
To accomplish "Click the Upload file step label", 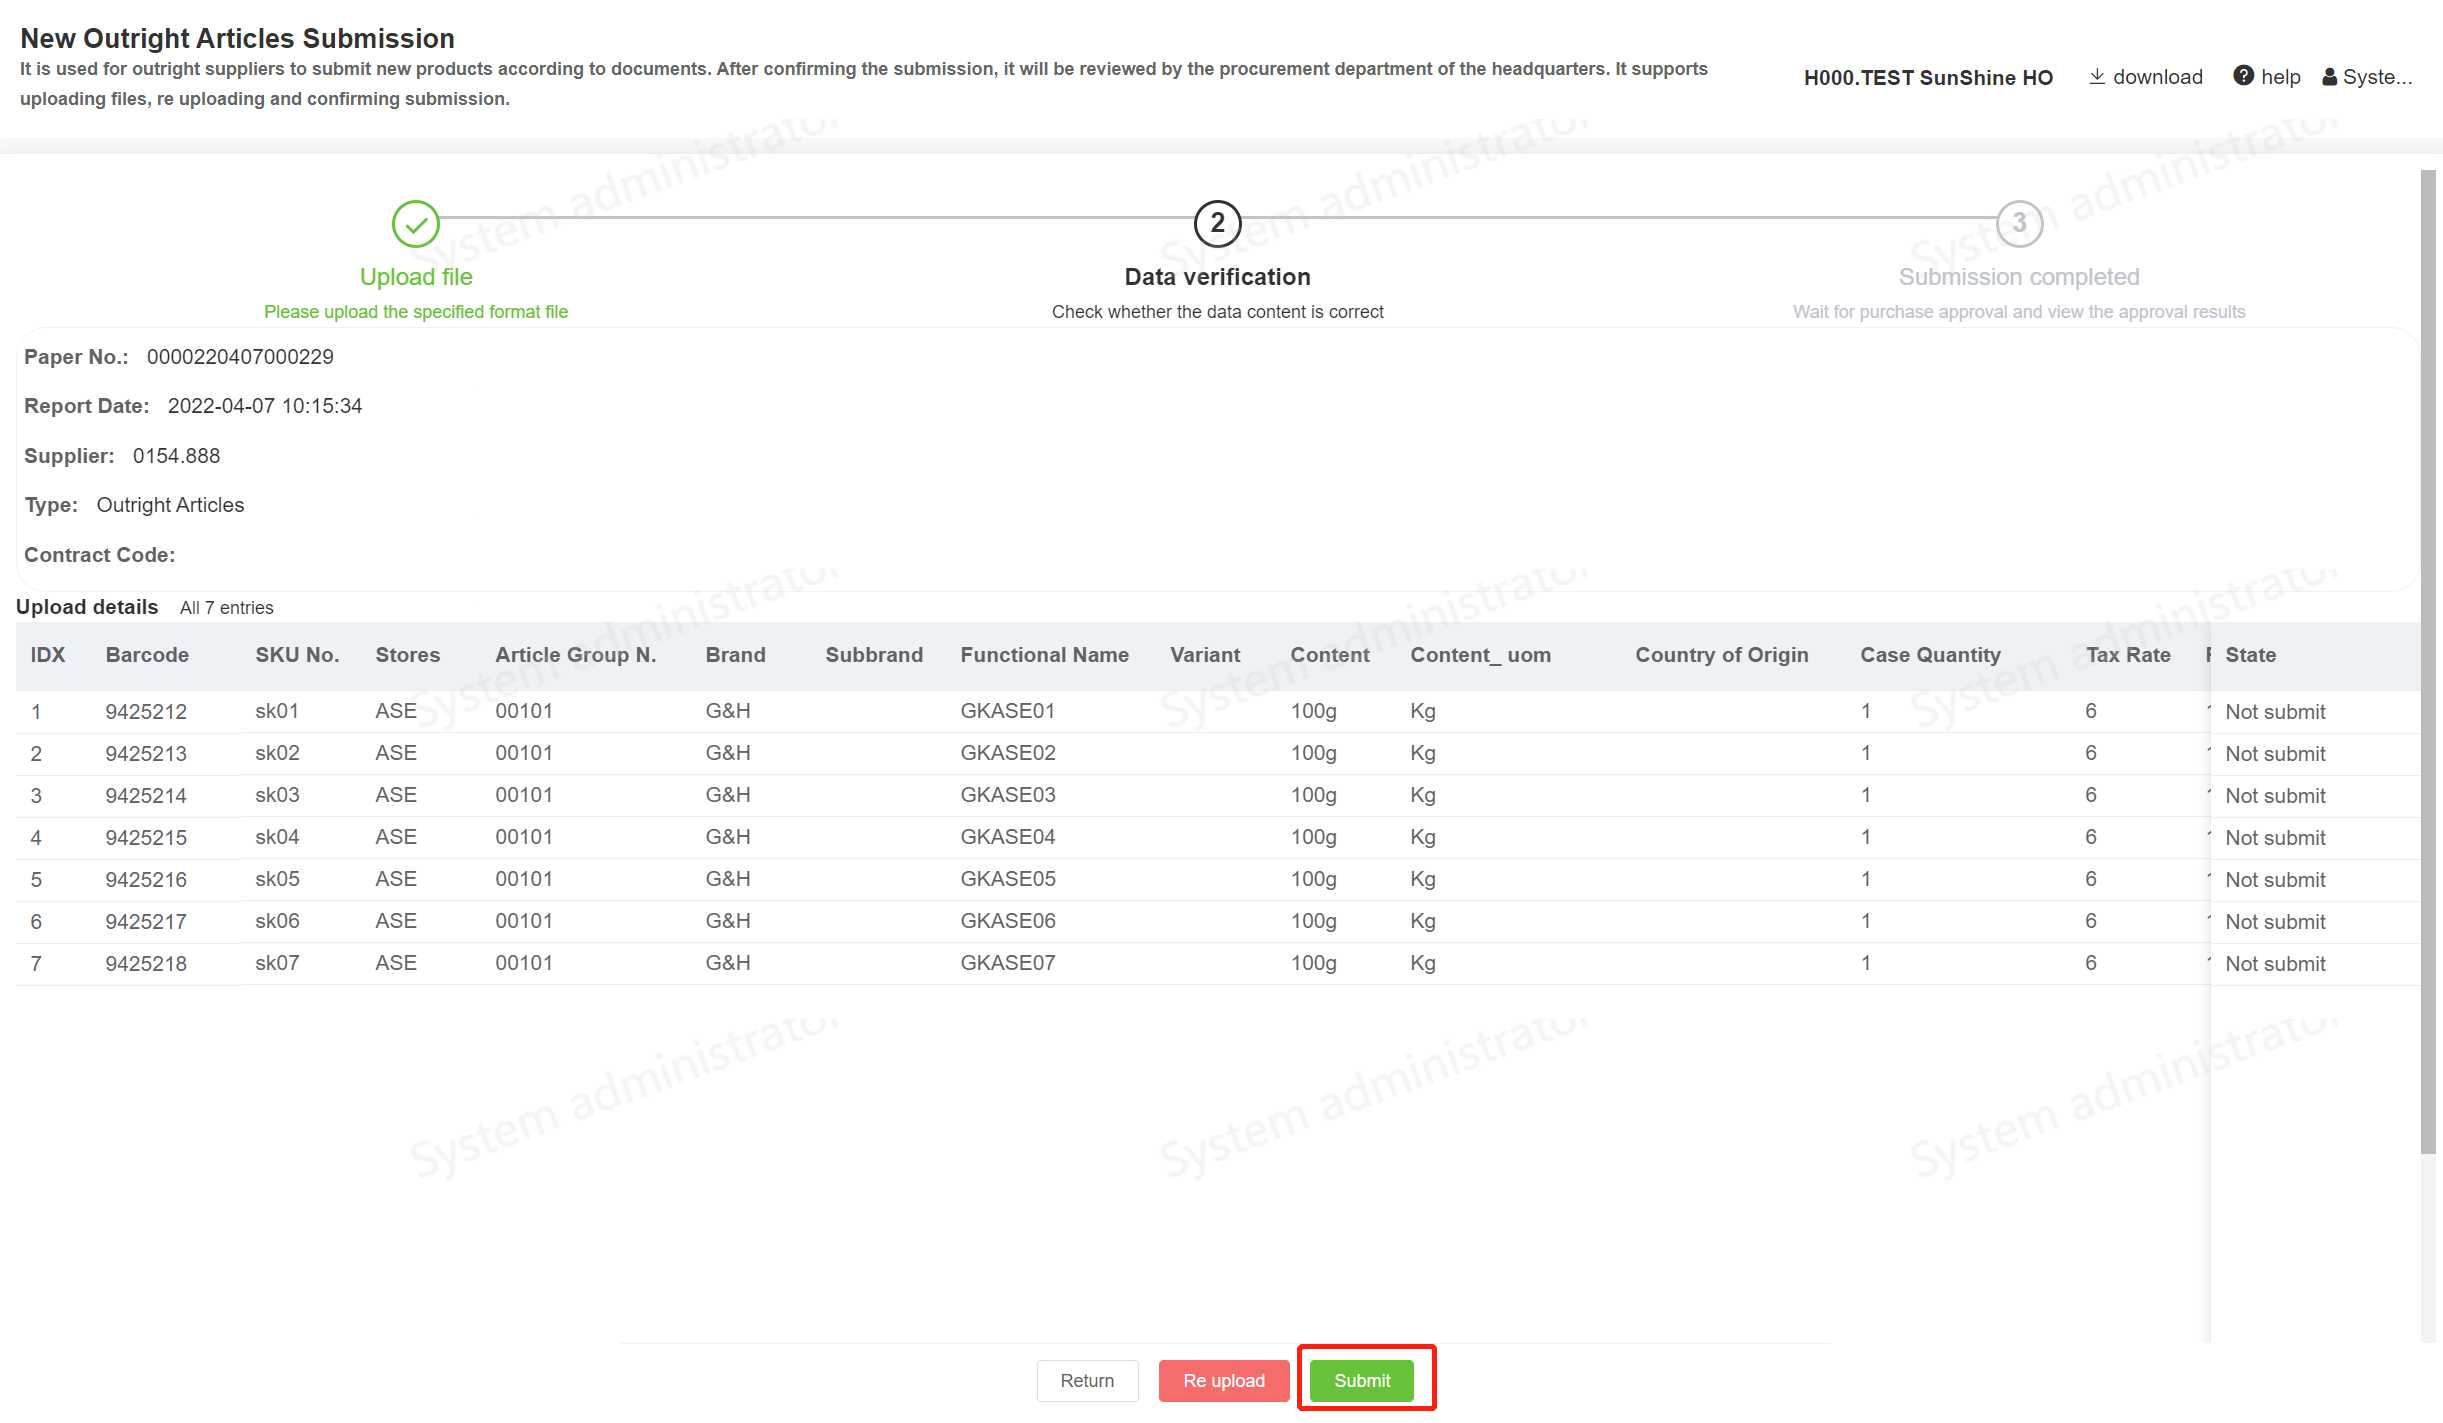I will click(416, 277).
